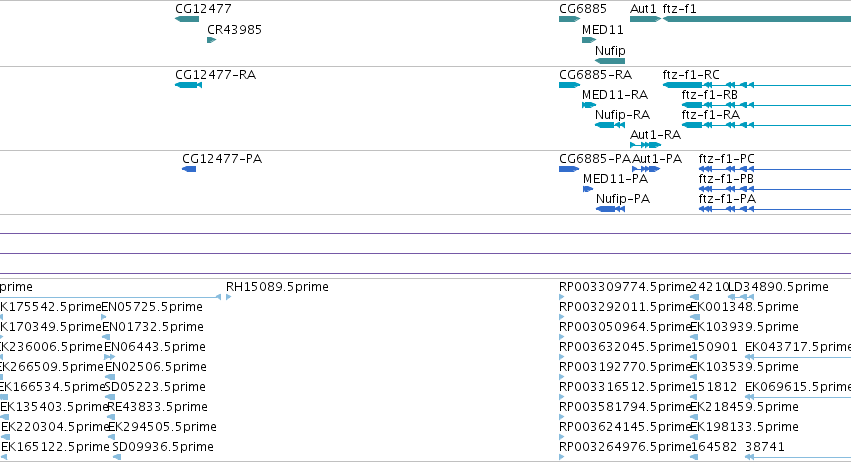Click the MED11-RA transcript label
Image resolution: width=851 pixels, height=462 pixels.
pyautogui.click(x=615, y=94)
